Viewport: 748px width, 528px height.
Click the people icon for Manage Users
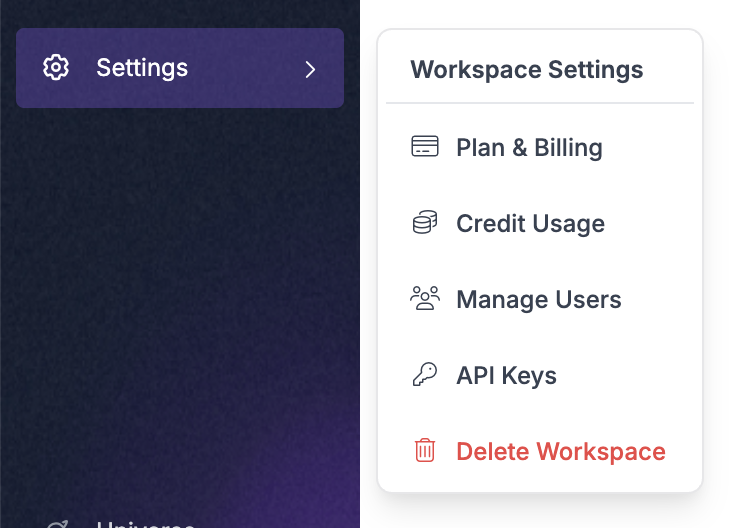tap(425, 299)
